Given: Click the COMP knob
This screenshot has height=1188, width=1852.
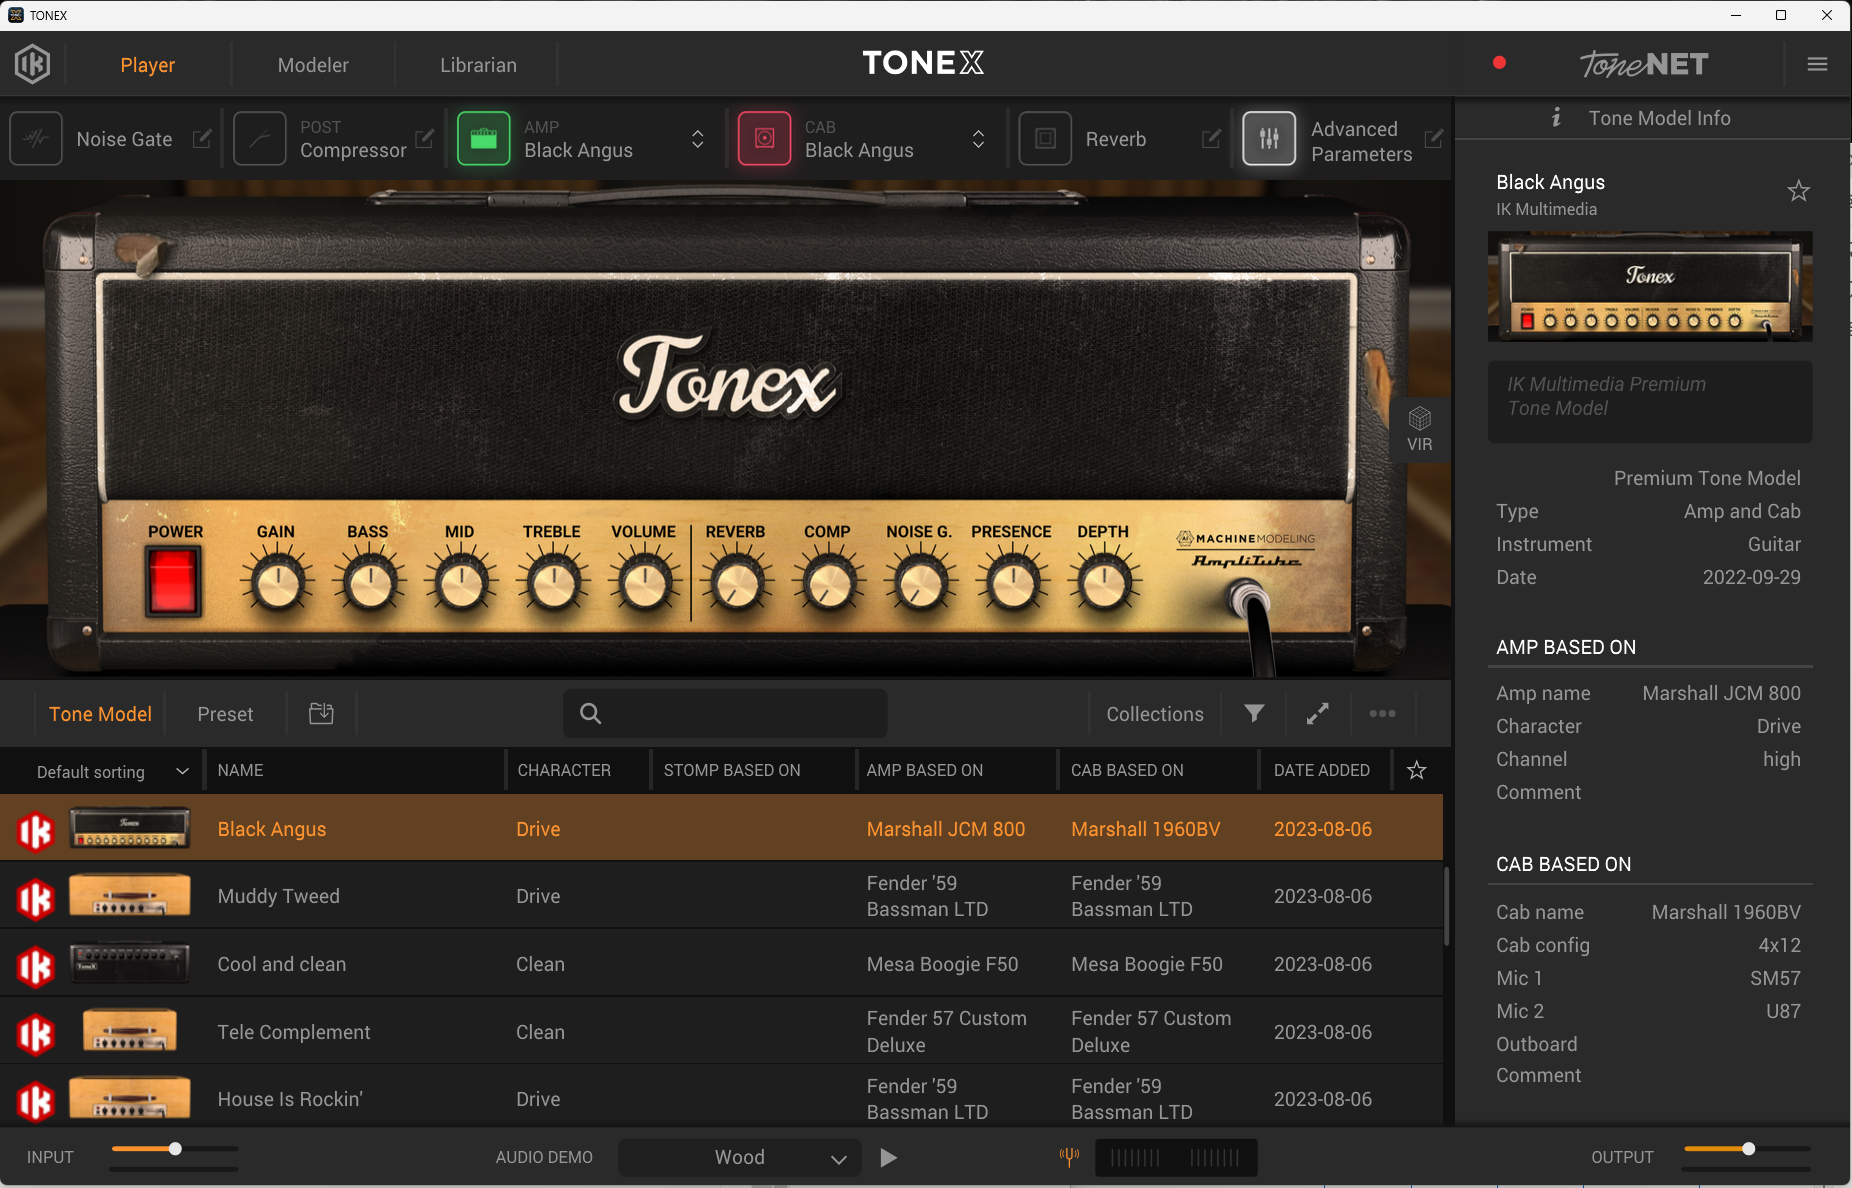Looking at the screenshot, I should (x=828, y=584).
